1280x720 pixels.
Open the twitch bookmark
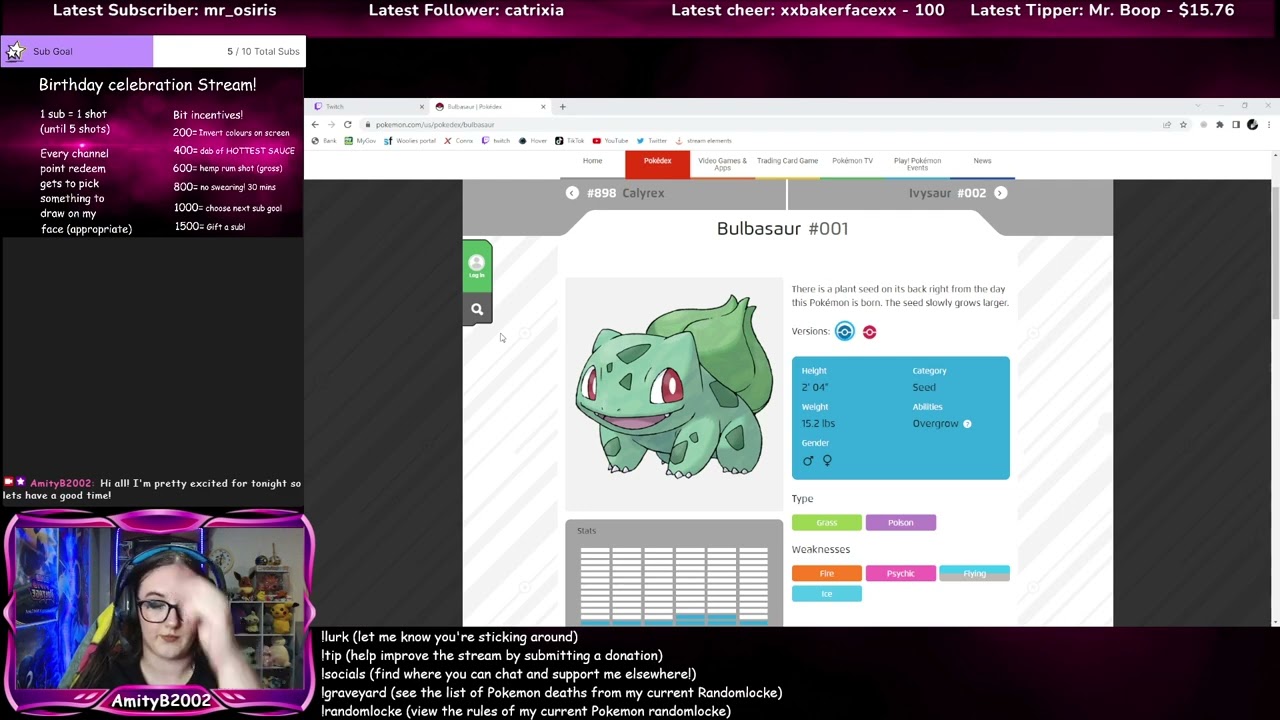(496, 141)
